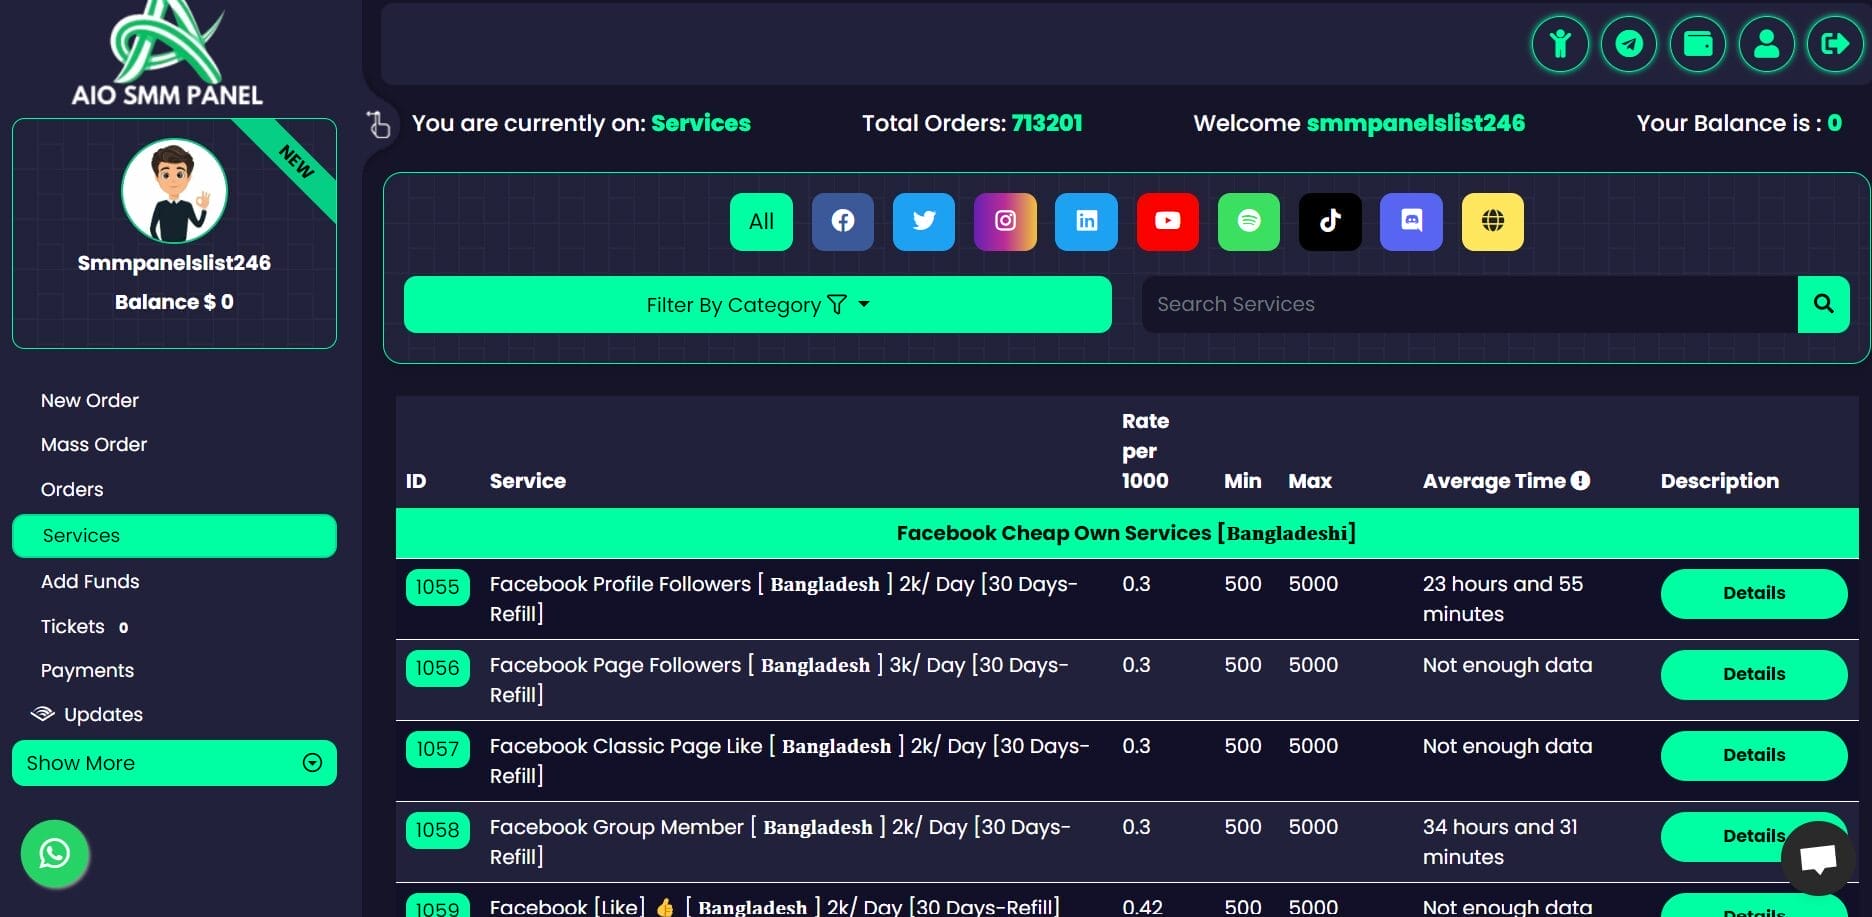Filter services by Facebook icon
The image size is (1872, 917).
click(842, 221)
